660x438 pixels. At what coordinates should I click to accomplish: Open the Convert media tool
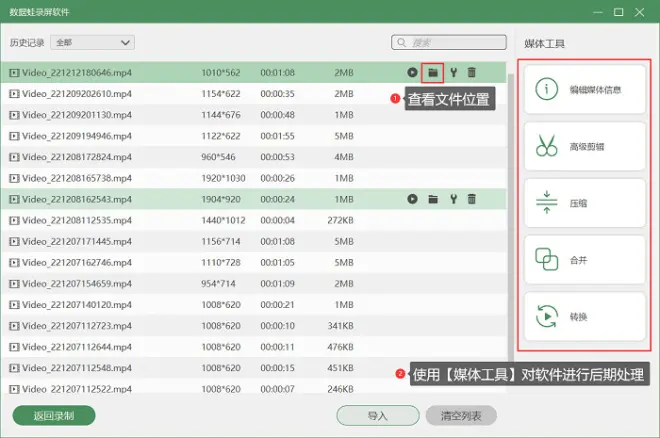(x=585, y=315)
